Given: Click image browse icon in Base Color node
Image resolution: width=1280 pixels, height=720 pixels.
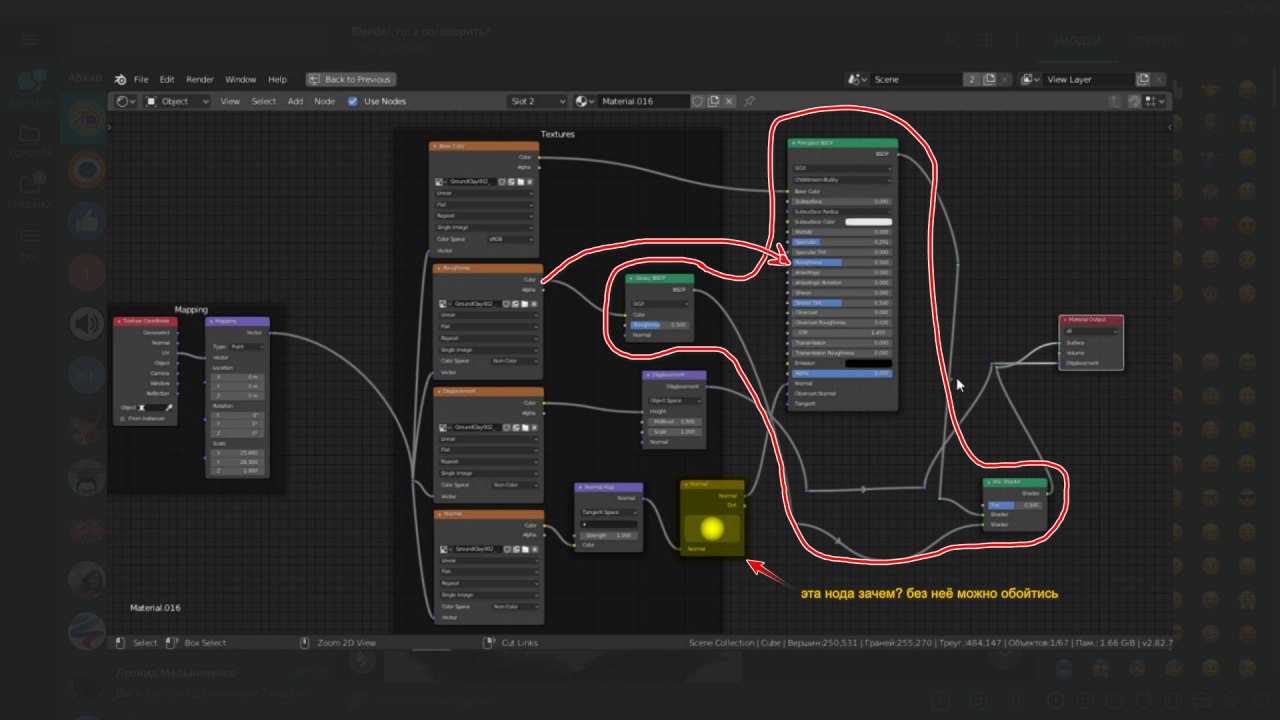Looking at the screenshot, I should (x=441, y=182).
